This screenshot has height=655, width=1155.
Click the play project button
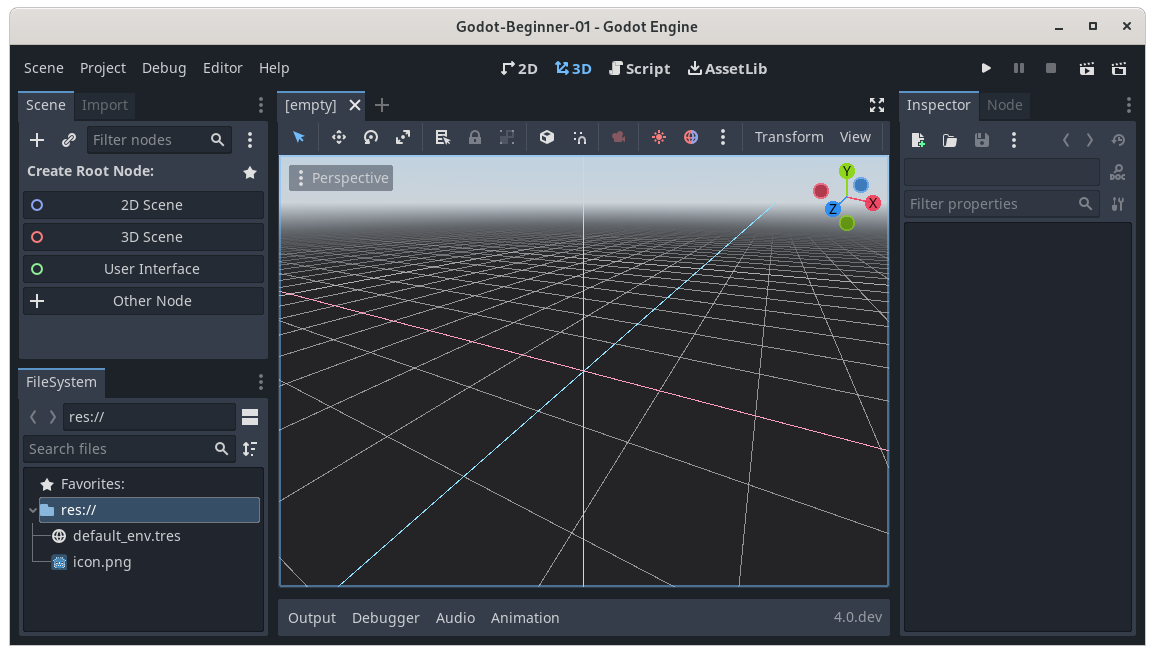pyautogui.click(x=986, y=68)
